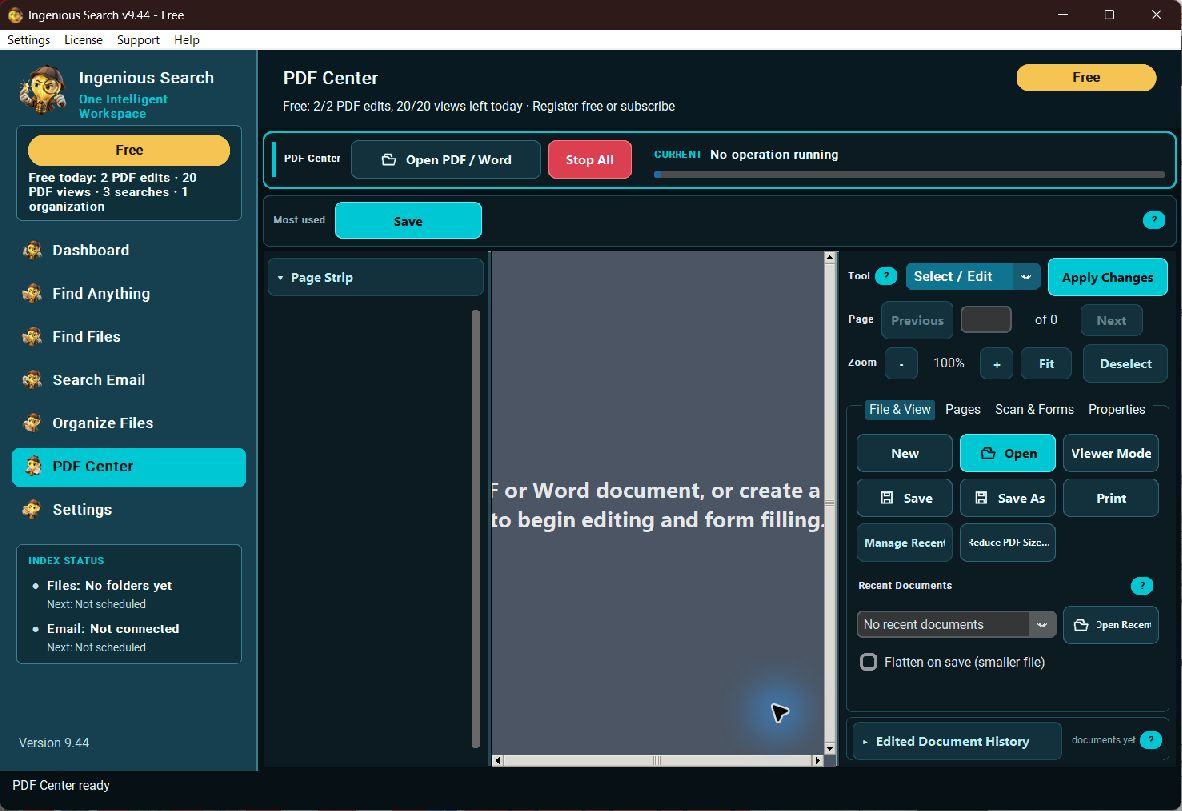This screenshot has width=1182, height=811.
Task: Click the help icon next to Tool label
Action: [886, 276]
